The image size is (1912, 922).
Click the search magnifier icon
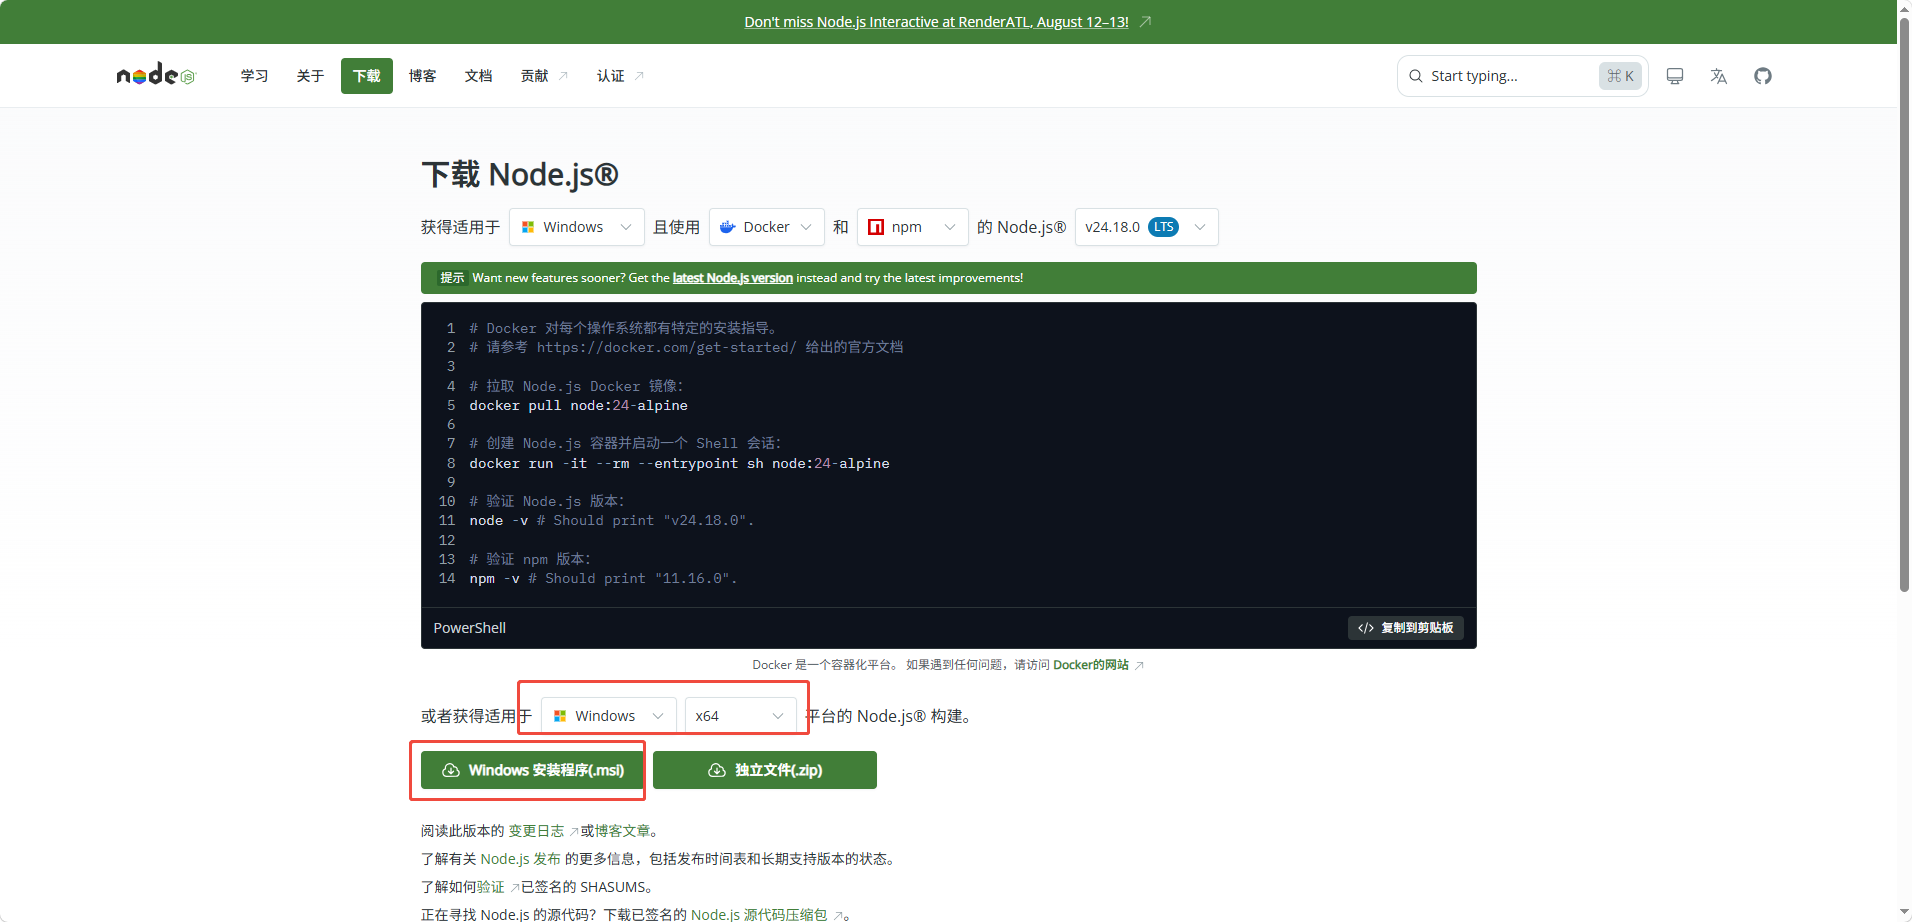[1416, 76]
